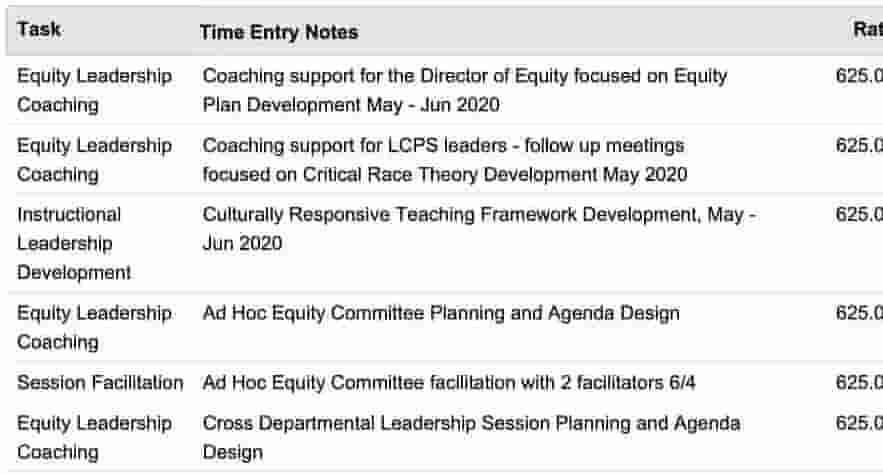
Task: Click the Rate column header
Action: coord(868,29)
